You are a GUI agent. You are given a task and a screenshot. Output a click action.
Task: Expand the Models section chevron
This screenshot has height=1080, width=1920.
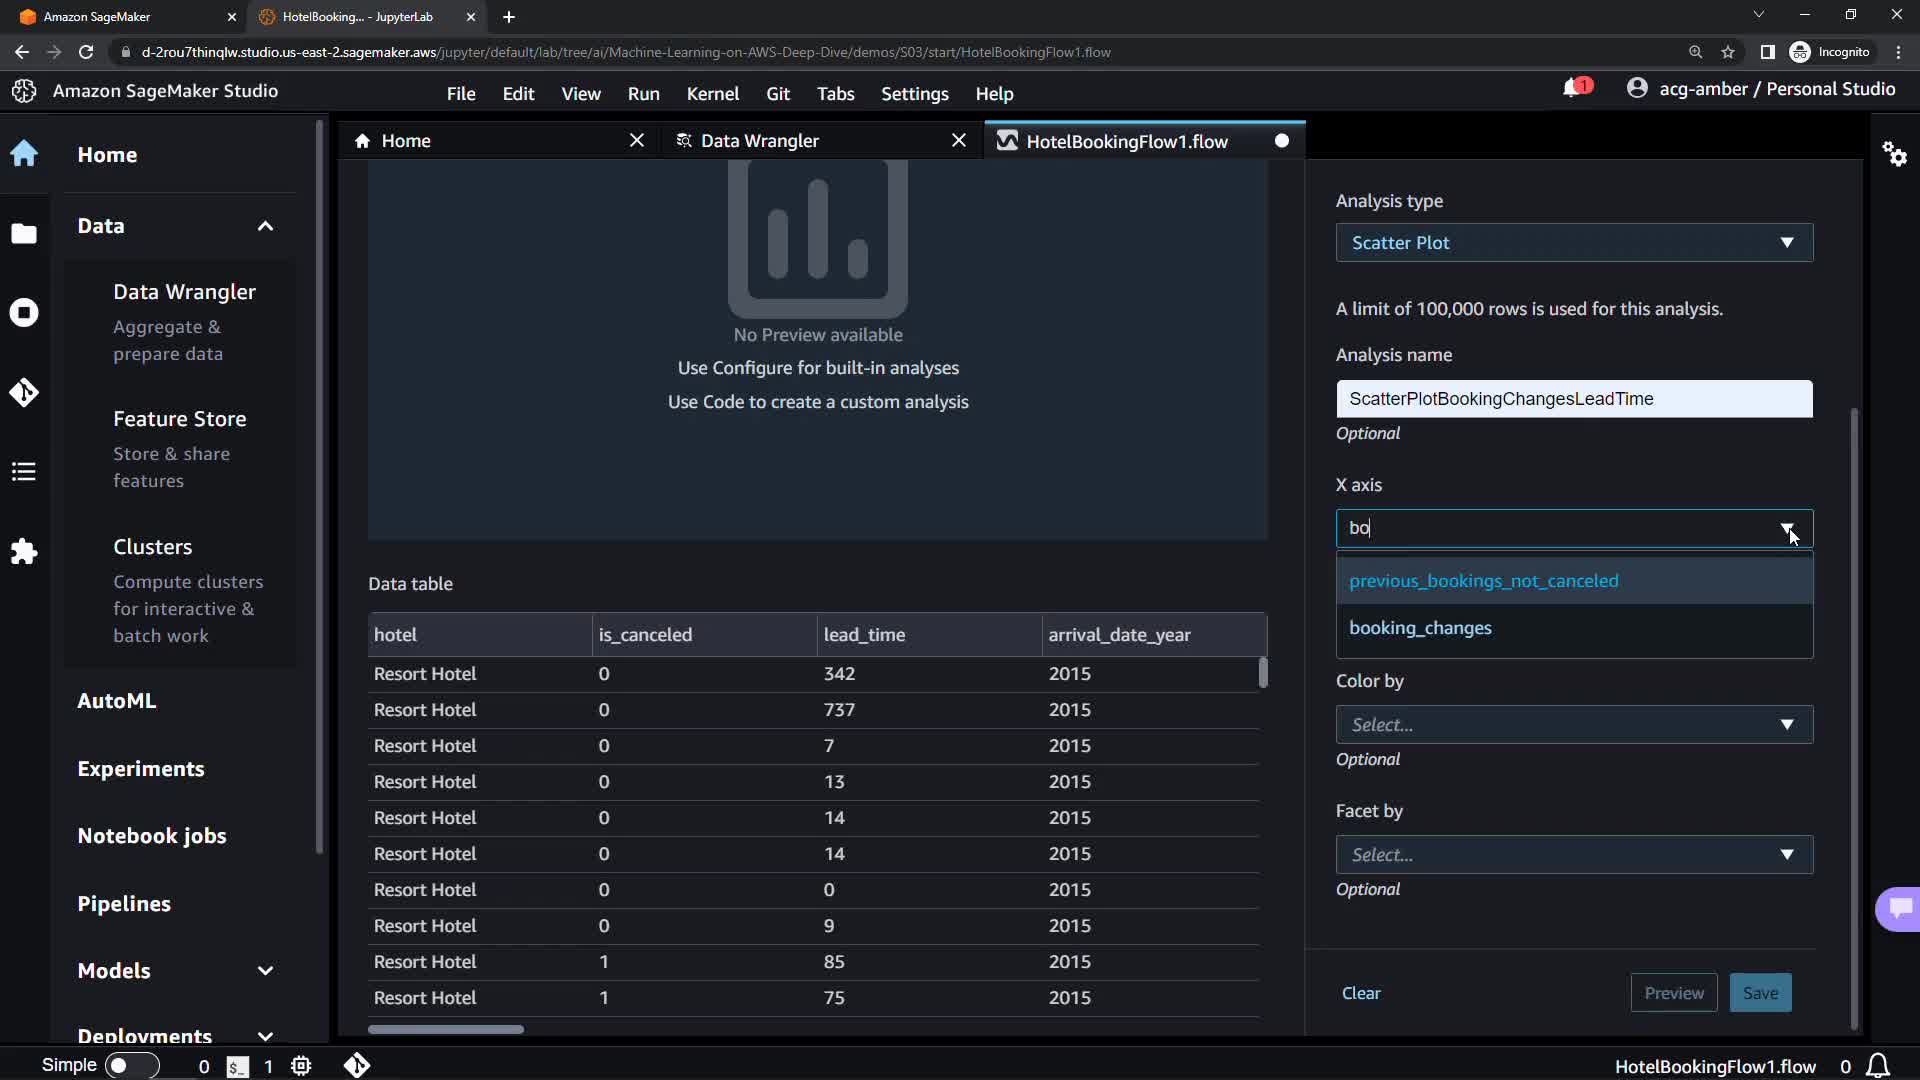pos(265,971)
